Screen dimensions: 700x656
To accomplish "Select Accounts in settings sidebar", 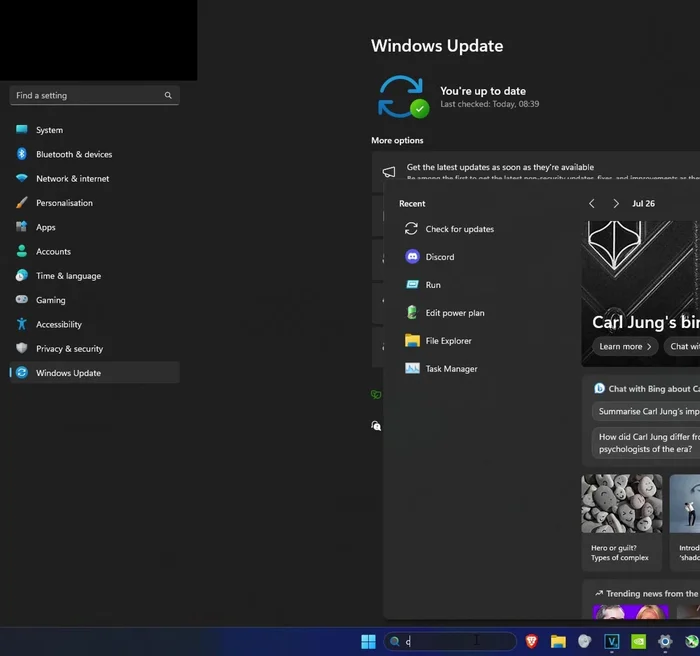I will pos(94,251).
